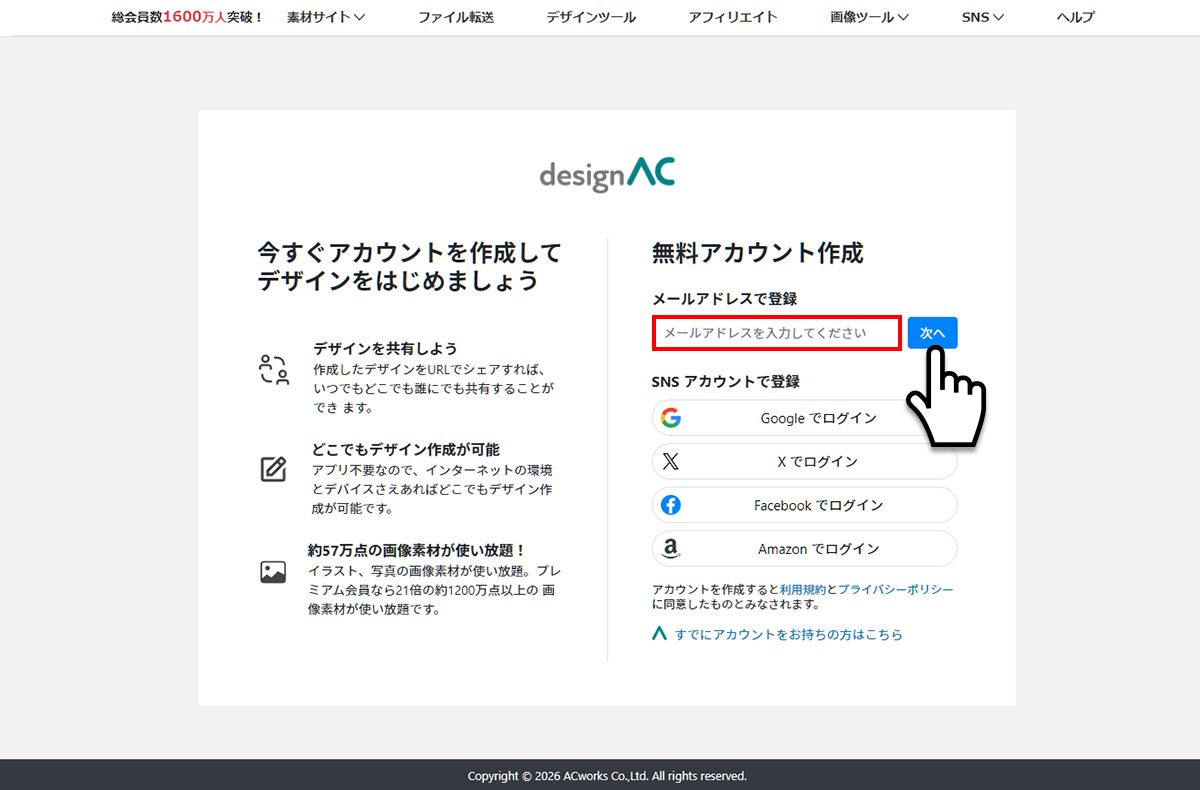Image resolution: width=1200 pixels, height=790 pixels.
Task: Click the 約57万点の画像素材が使い放題！ heading
Action: point(417,550)
